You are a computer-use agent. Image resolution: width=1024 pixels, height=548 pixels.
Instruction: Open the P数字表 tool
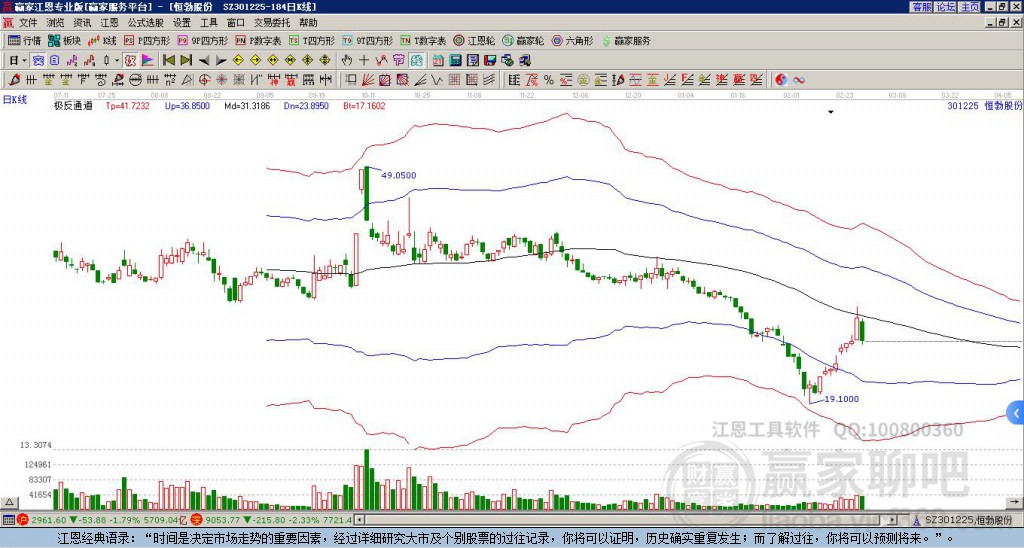[x=258, y=40]
